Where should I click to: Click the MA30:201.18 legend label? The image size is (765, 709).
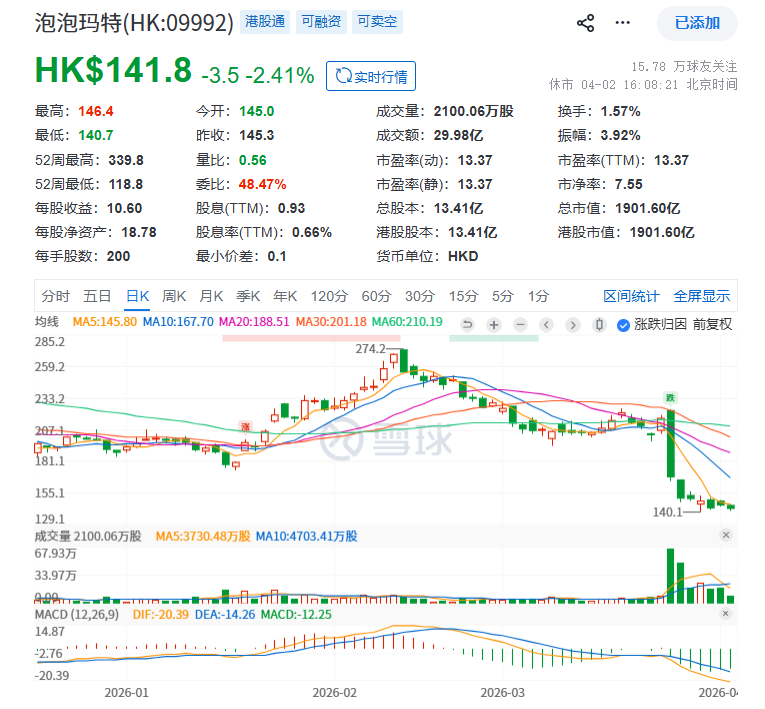pos(331,322)
